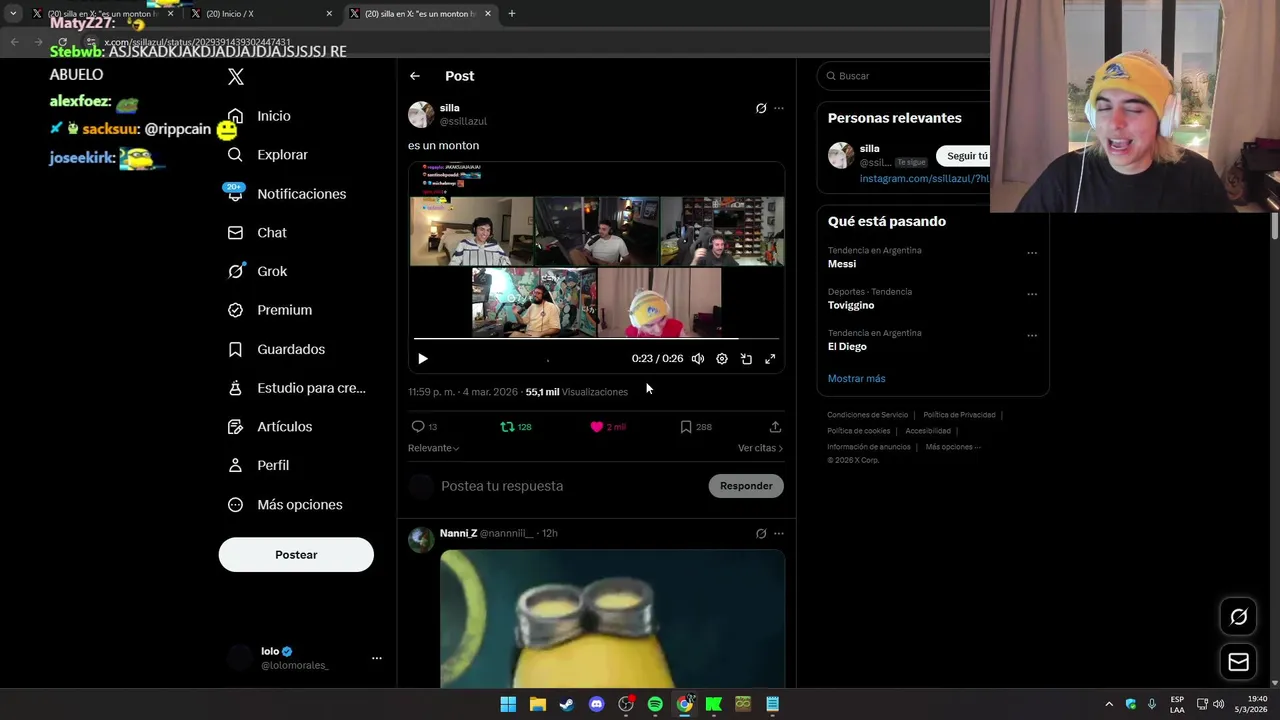Viewport: 1280px width, 720px height.
Task: Switch to Inicio / X browser tab
Action: click(261, 14)
